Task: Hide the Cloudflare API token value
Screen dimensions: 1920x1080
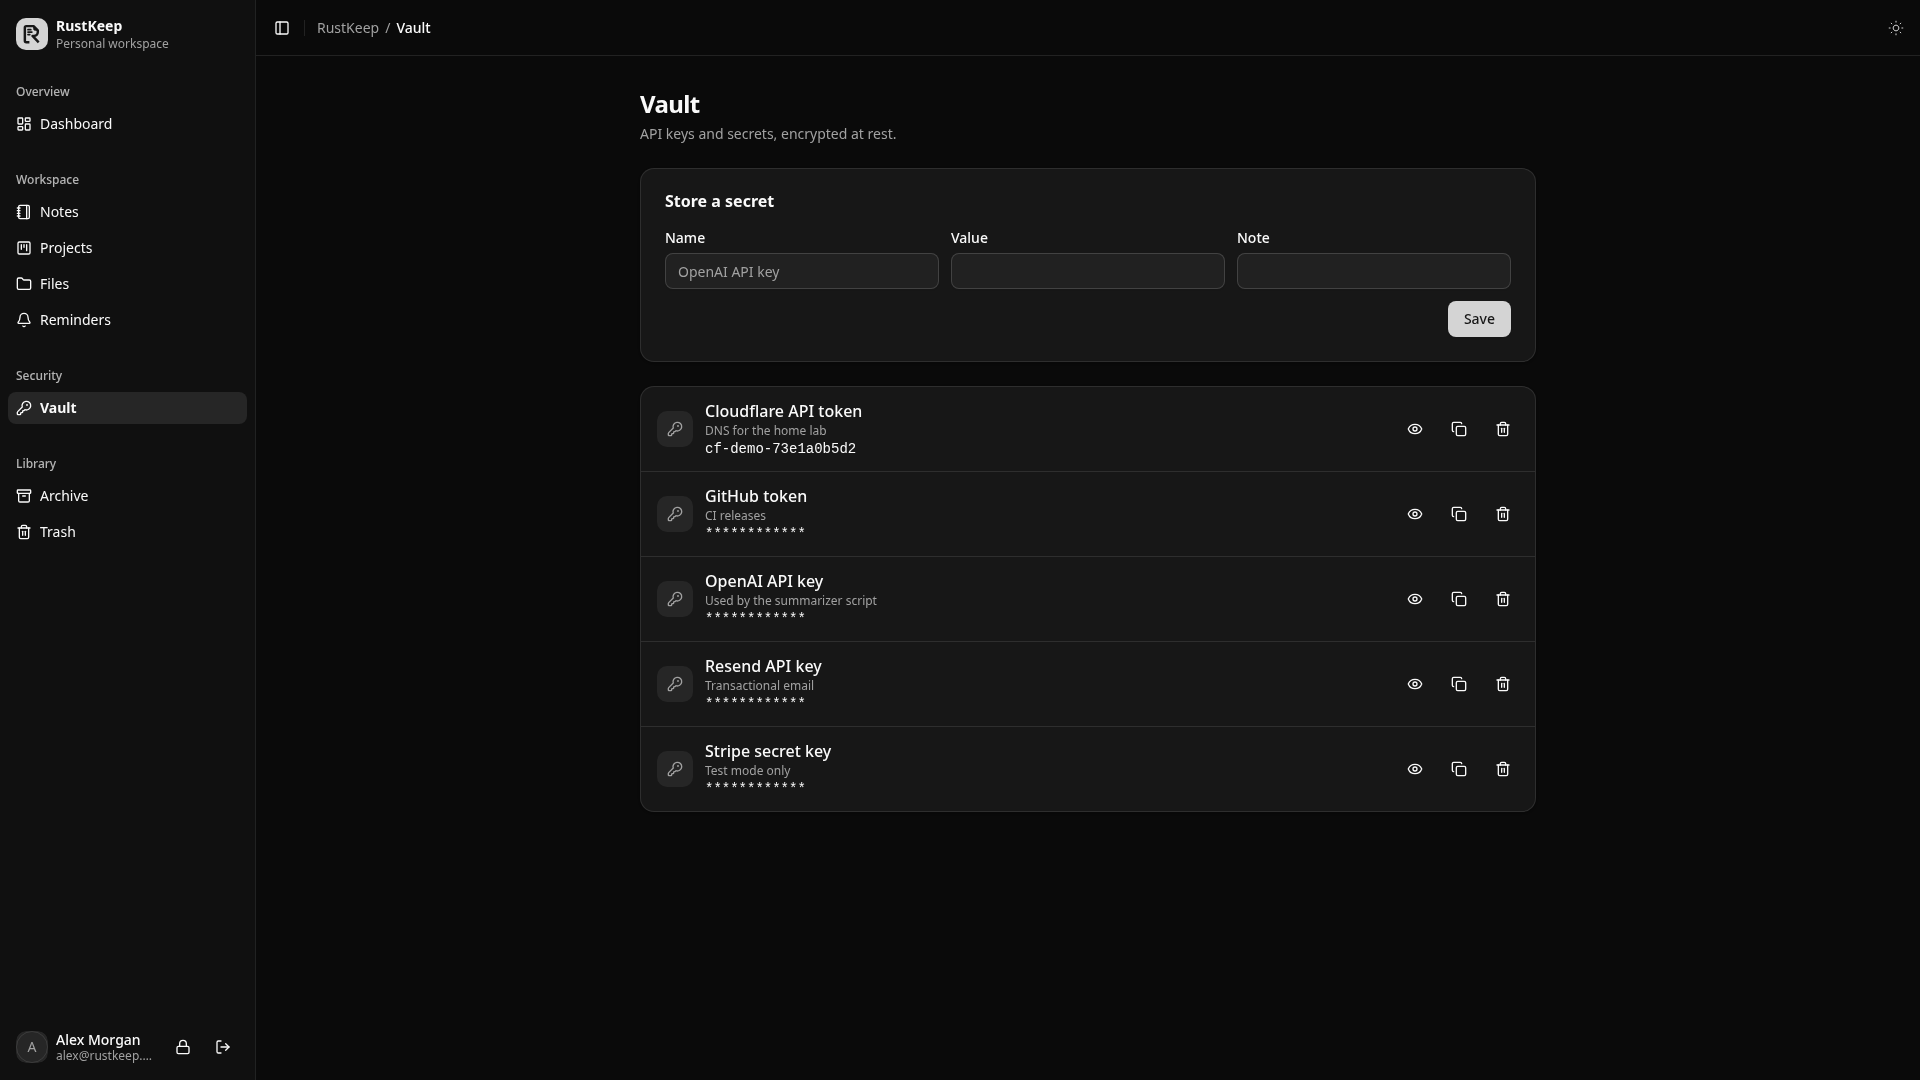Action: (x=1415, y=429)
